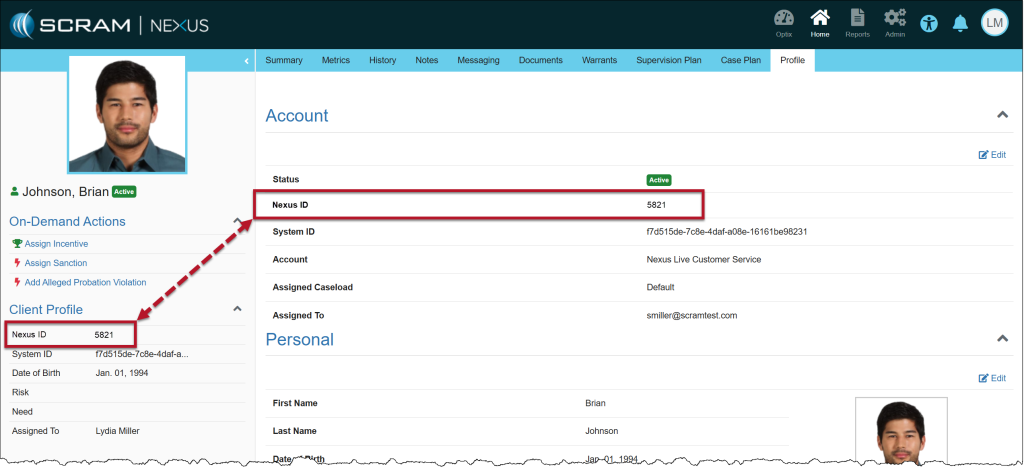Image resolution: width=1024 pixels, height=471 pixels.
Task: Click Add Alleged Probation Violation link
Action: coord(85,282)
